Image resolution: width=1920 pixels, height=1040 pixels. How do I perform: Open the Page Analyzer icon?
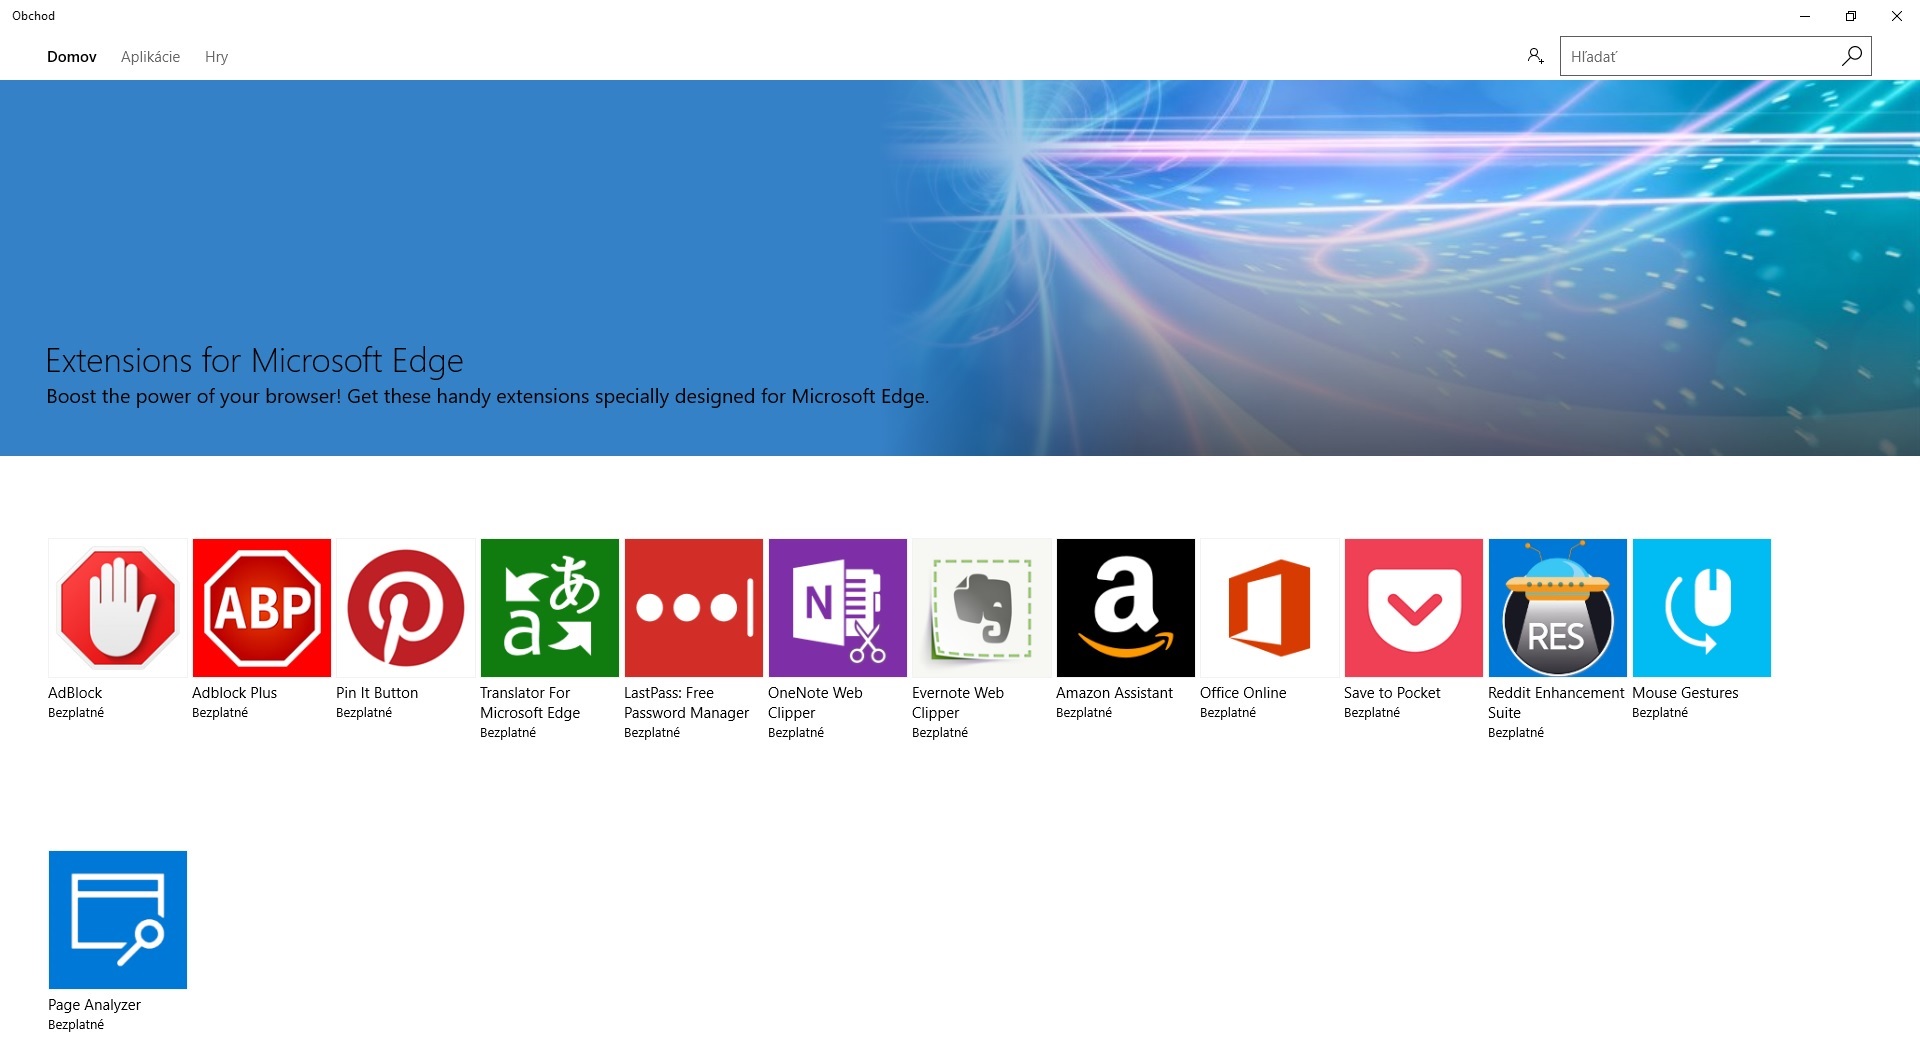click(x=118, y=920)
